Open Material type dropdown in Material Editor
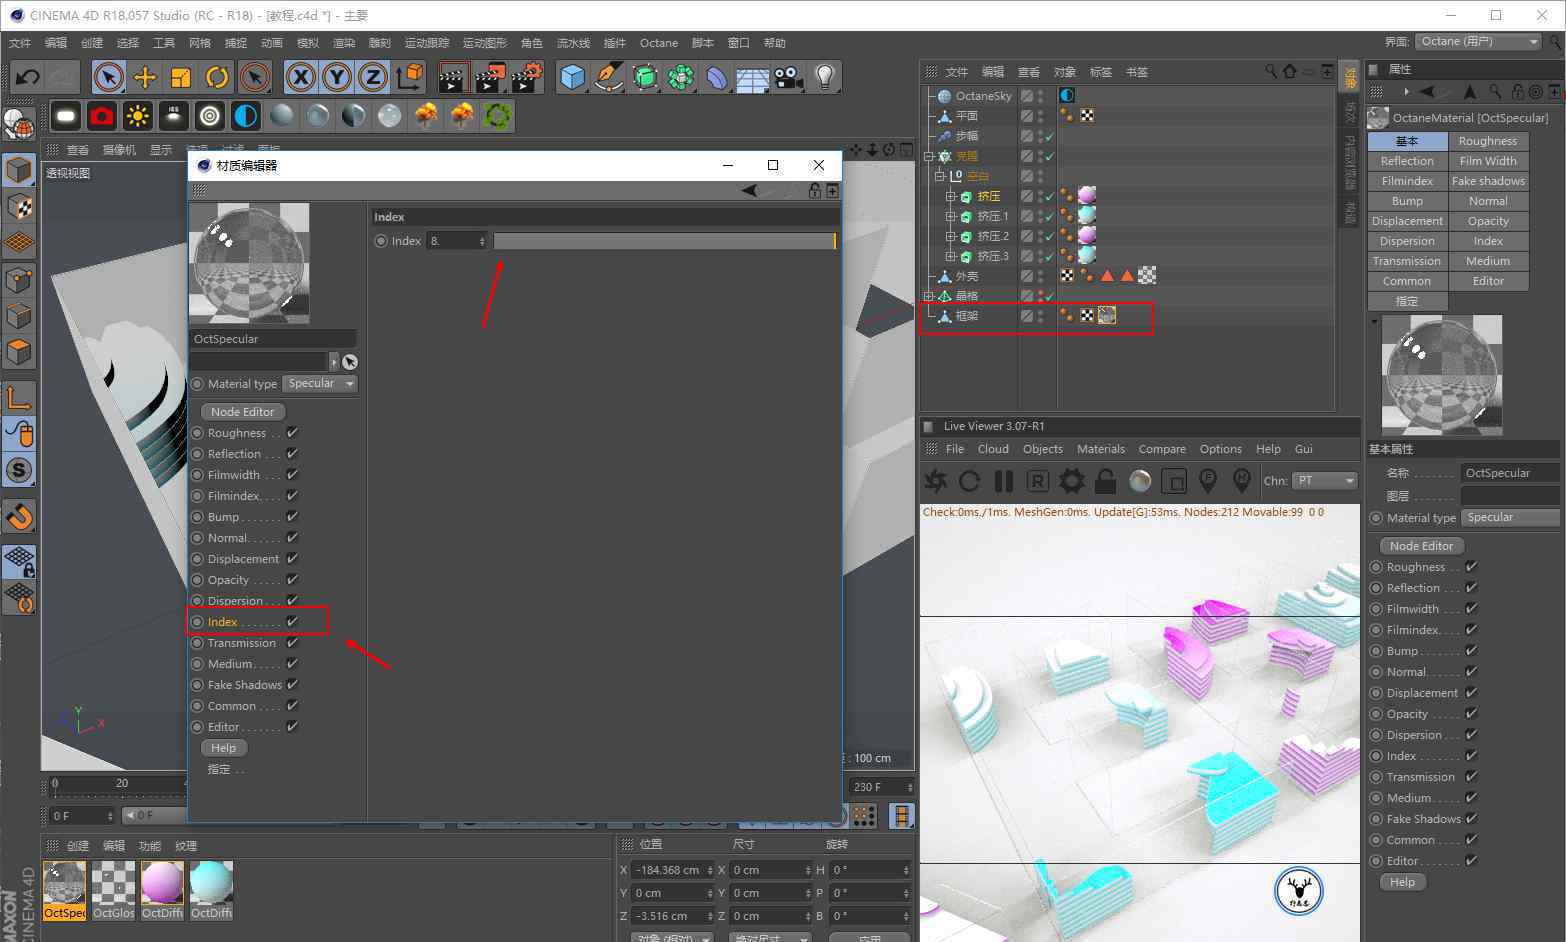Image resolution: width=1566 pixels, height=942 pixels. point(320,384)
